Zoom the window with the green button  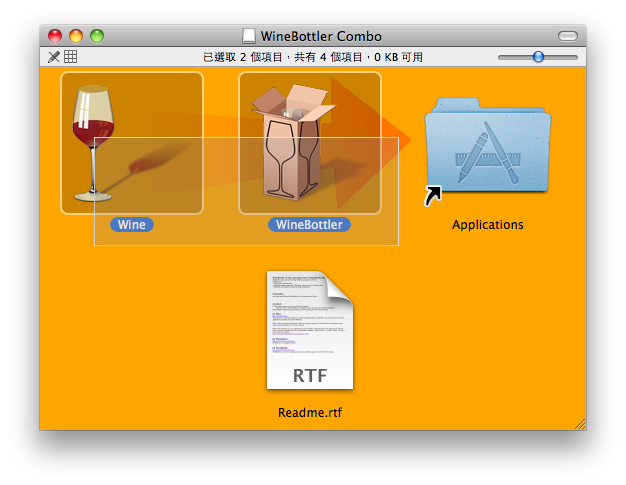click(97, 36)
